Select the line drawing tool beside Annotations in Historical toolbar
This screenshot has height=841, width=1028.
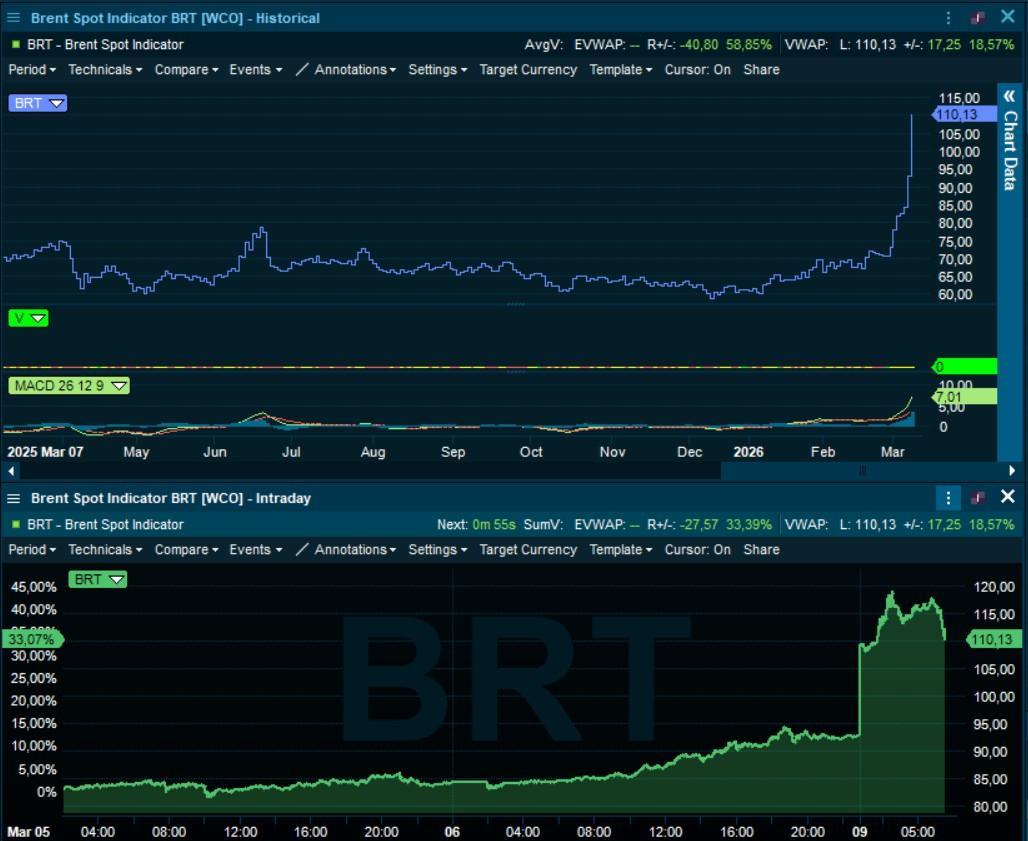tap(304, 70)
